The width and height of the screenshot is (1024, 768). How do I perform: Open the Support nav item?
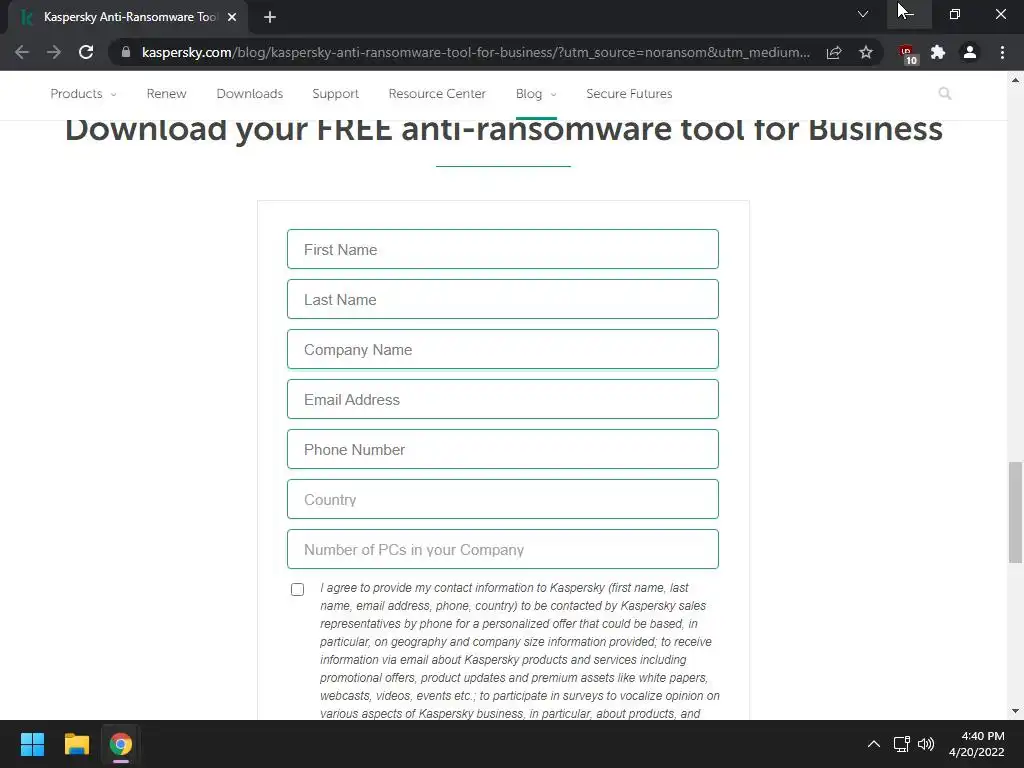336,93
